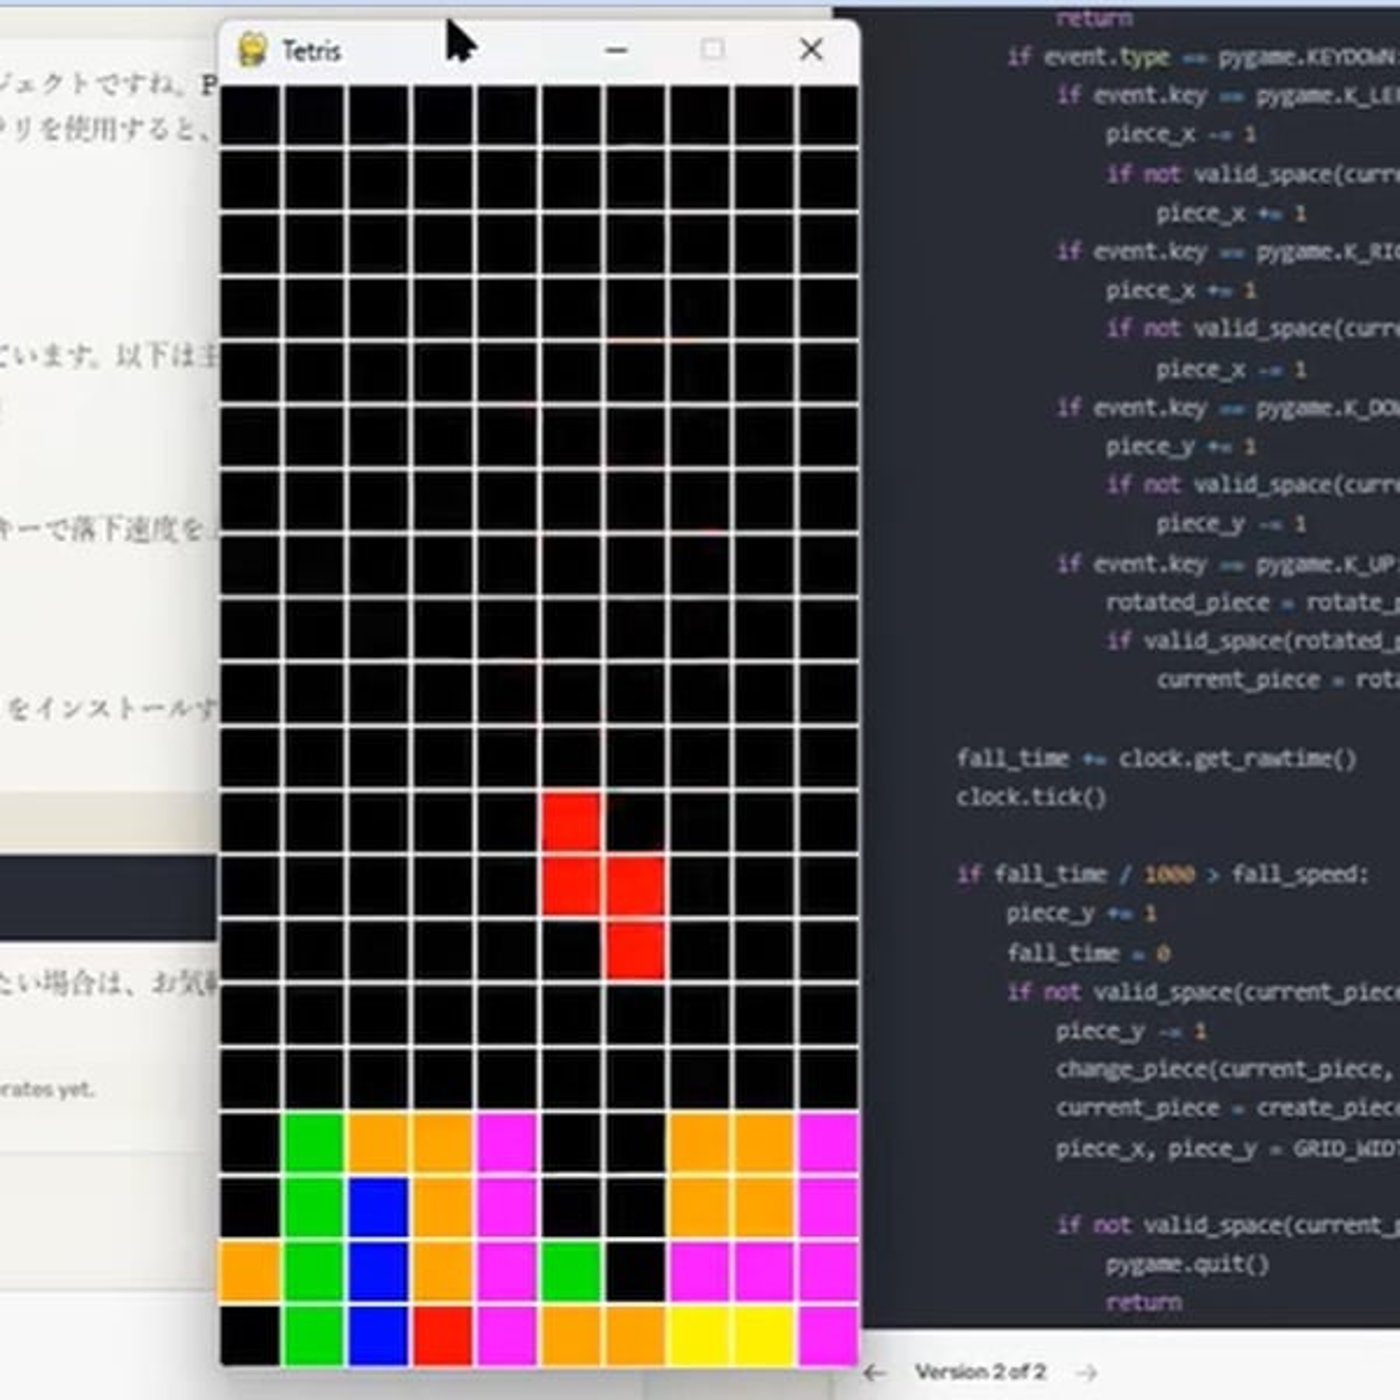Click the pygame icon in Tetris title bar
The height and width of the screenshot is (1400, 1400).
click(252, 49)
